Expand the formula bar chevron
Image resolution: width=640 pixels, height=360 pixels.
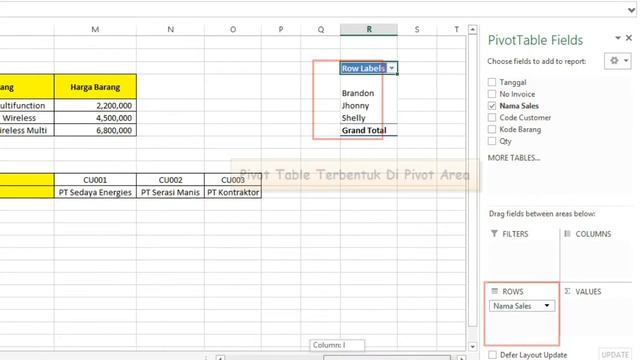pyautogui.click(x=631, y=10)
